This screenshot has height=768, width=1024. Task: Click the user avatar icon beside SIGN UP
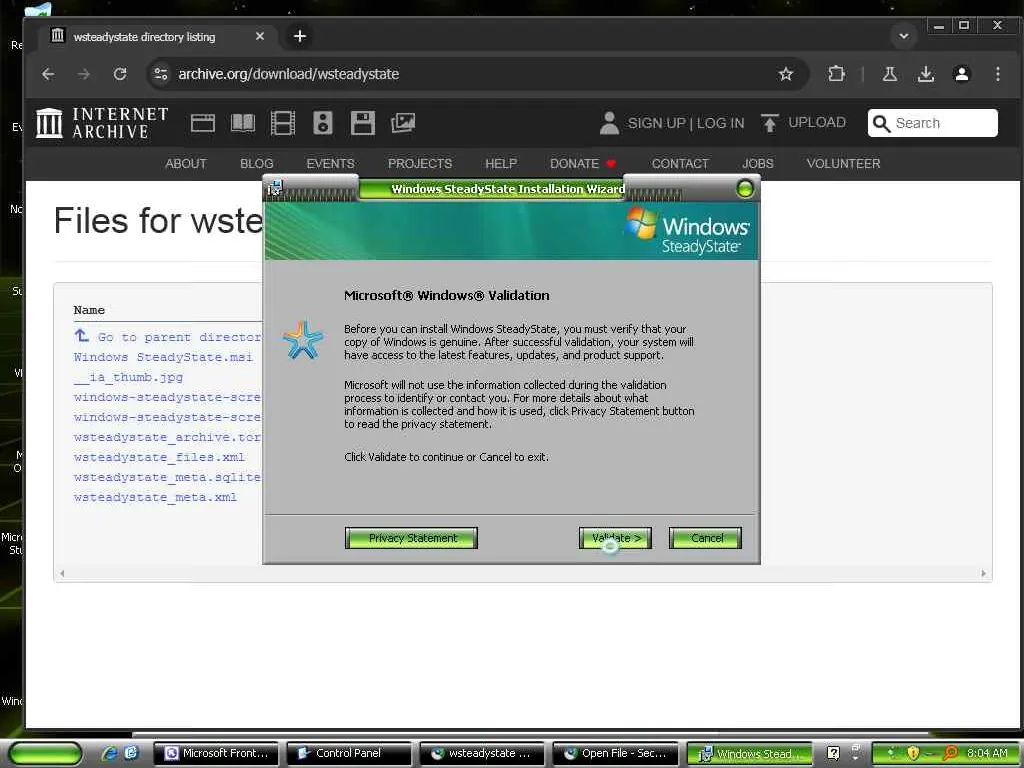click(x=609, y=123)
